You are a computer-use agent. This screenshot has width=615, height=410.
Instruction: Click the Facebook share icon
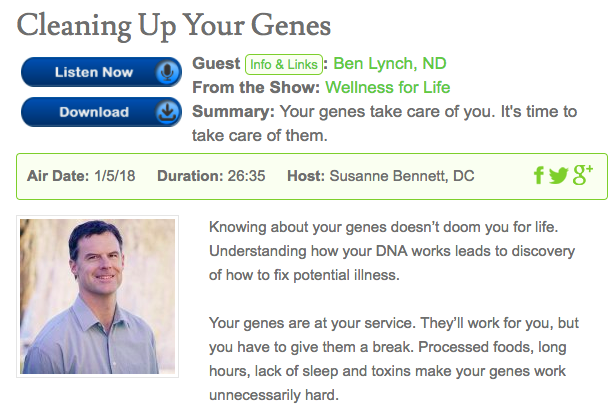539,175
